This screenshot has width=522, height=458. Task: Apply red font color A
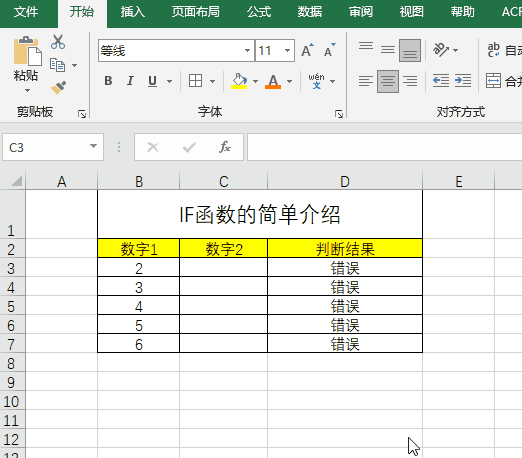point(273,81)
